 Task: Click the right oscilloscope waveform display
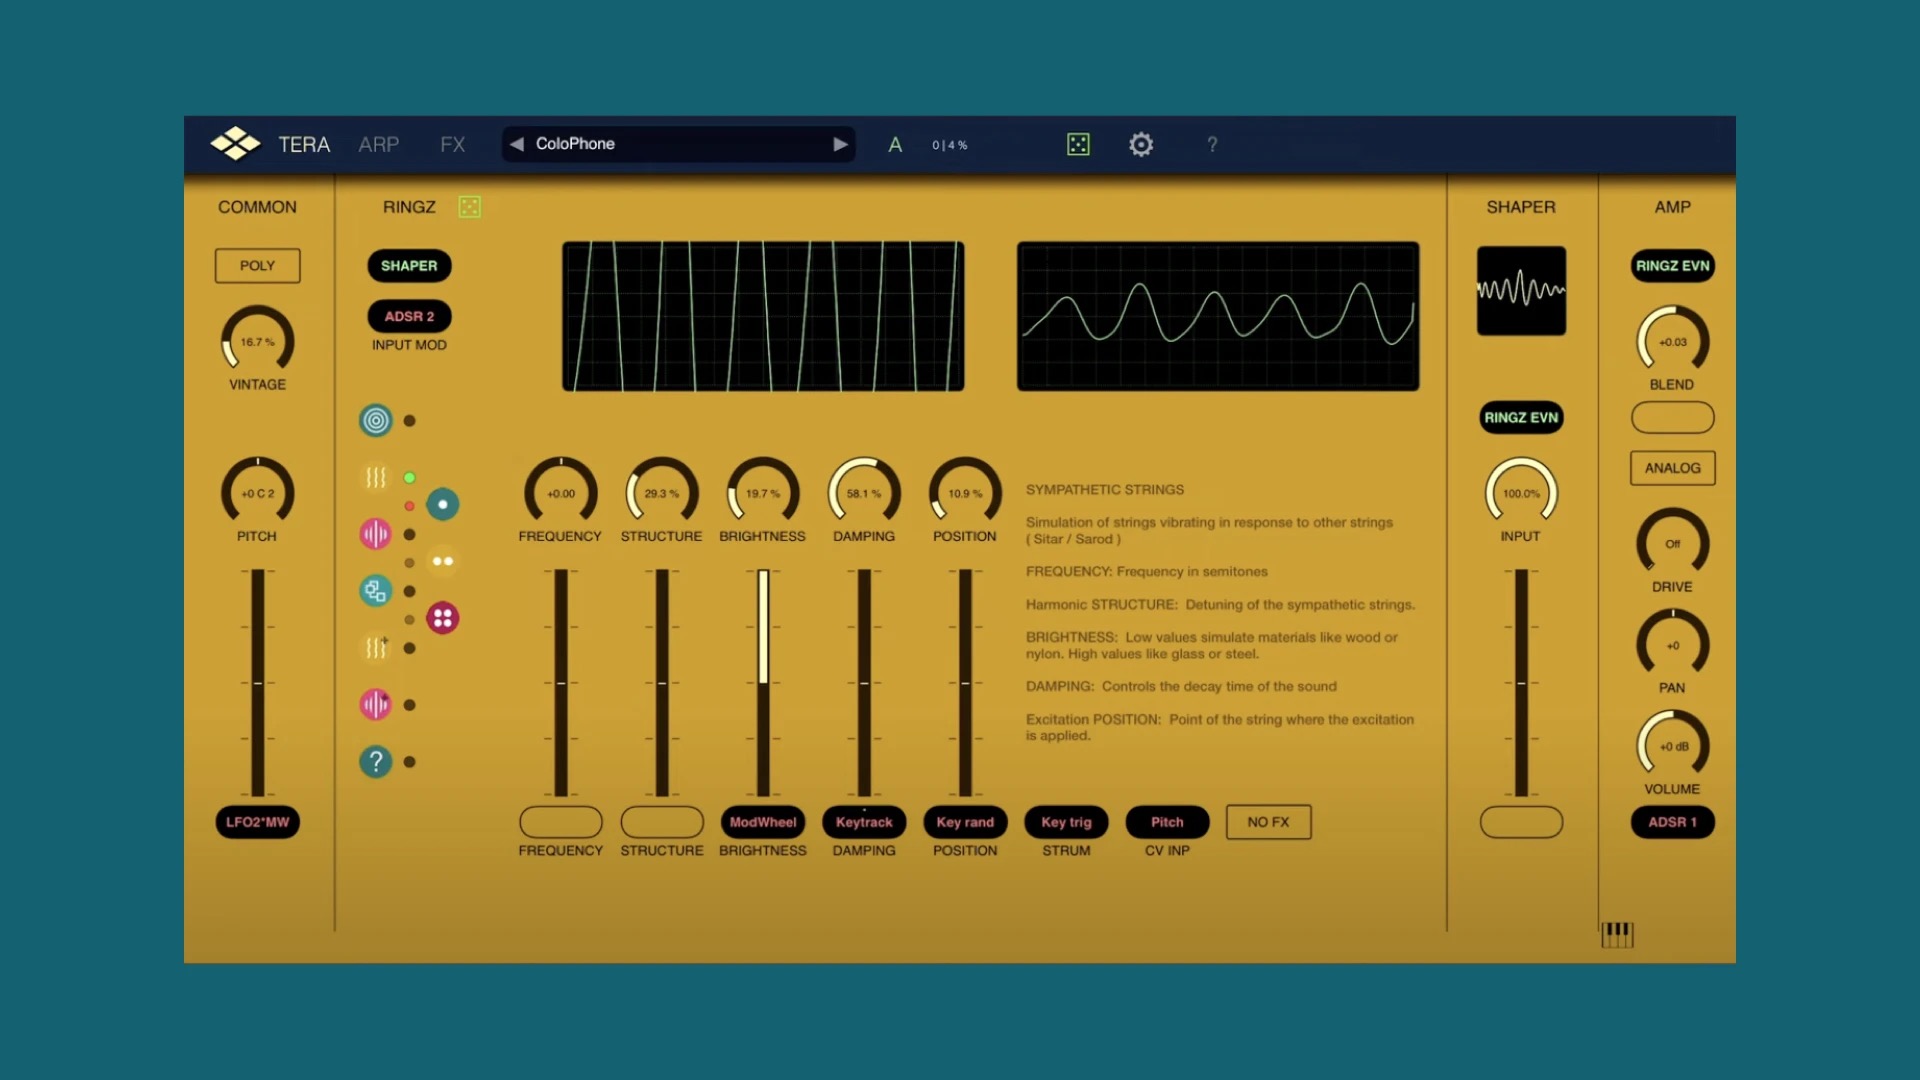point(1218,316)
